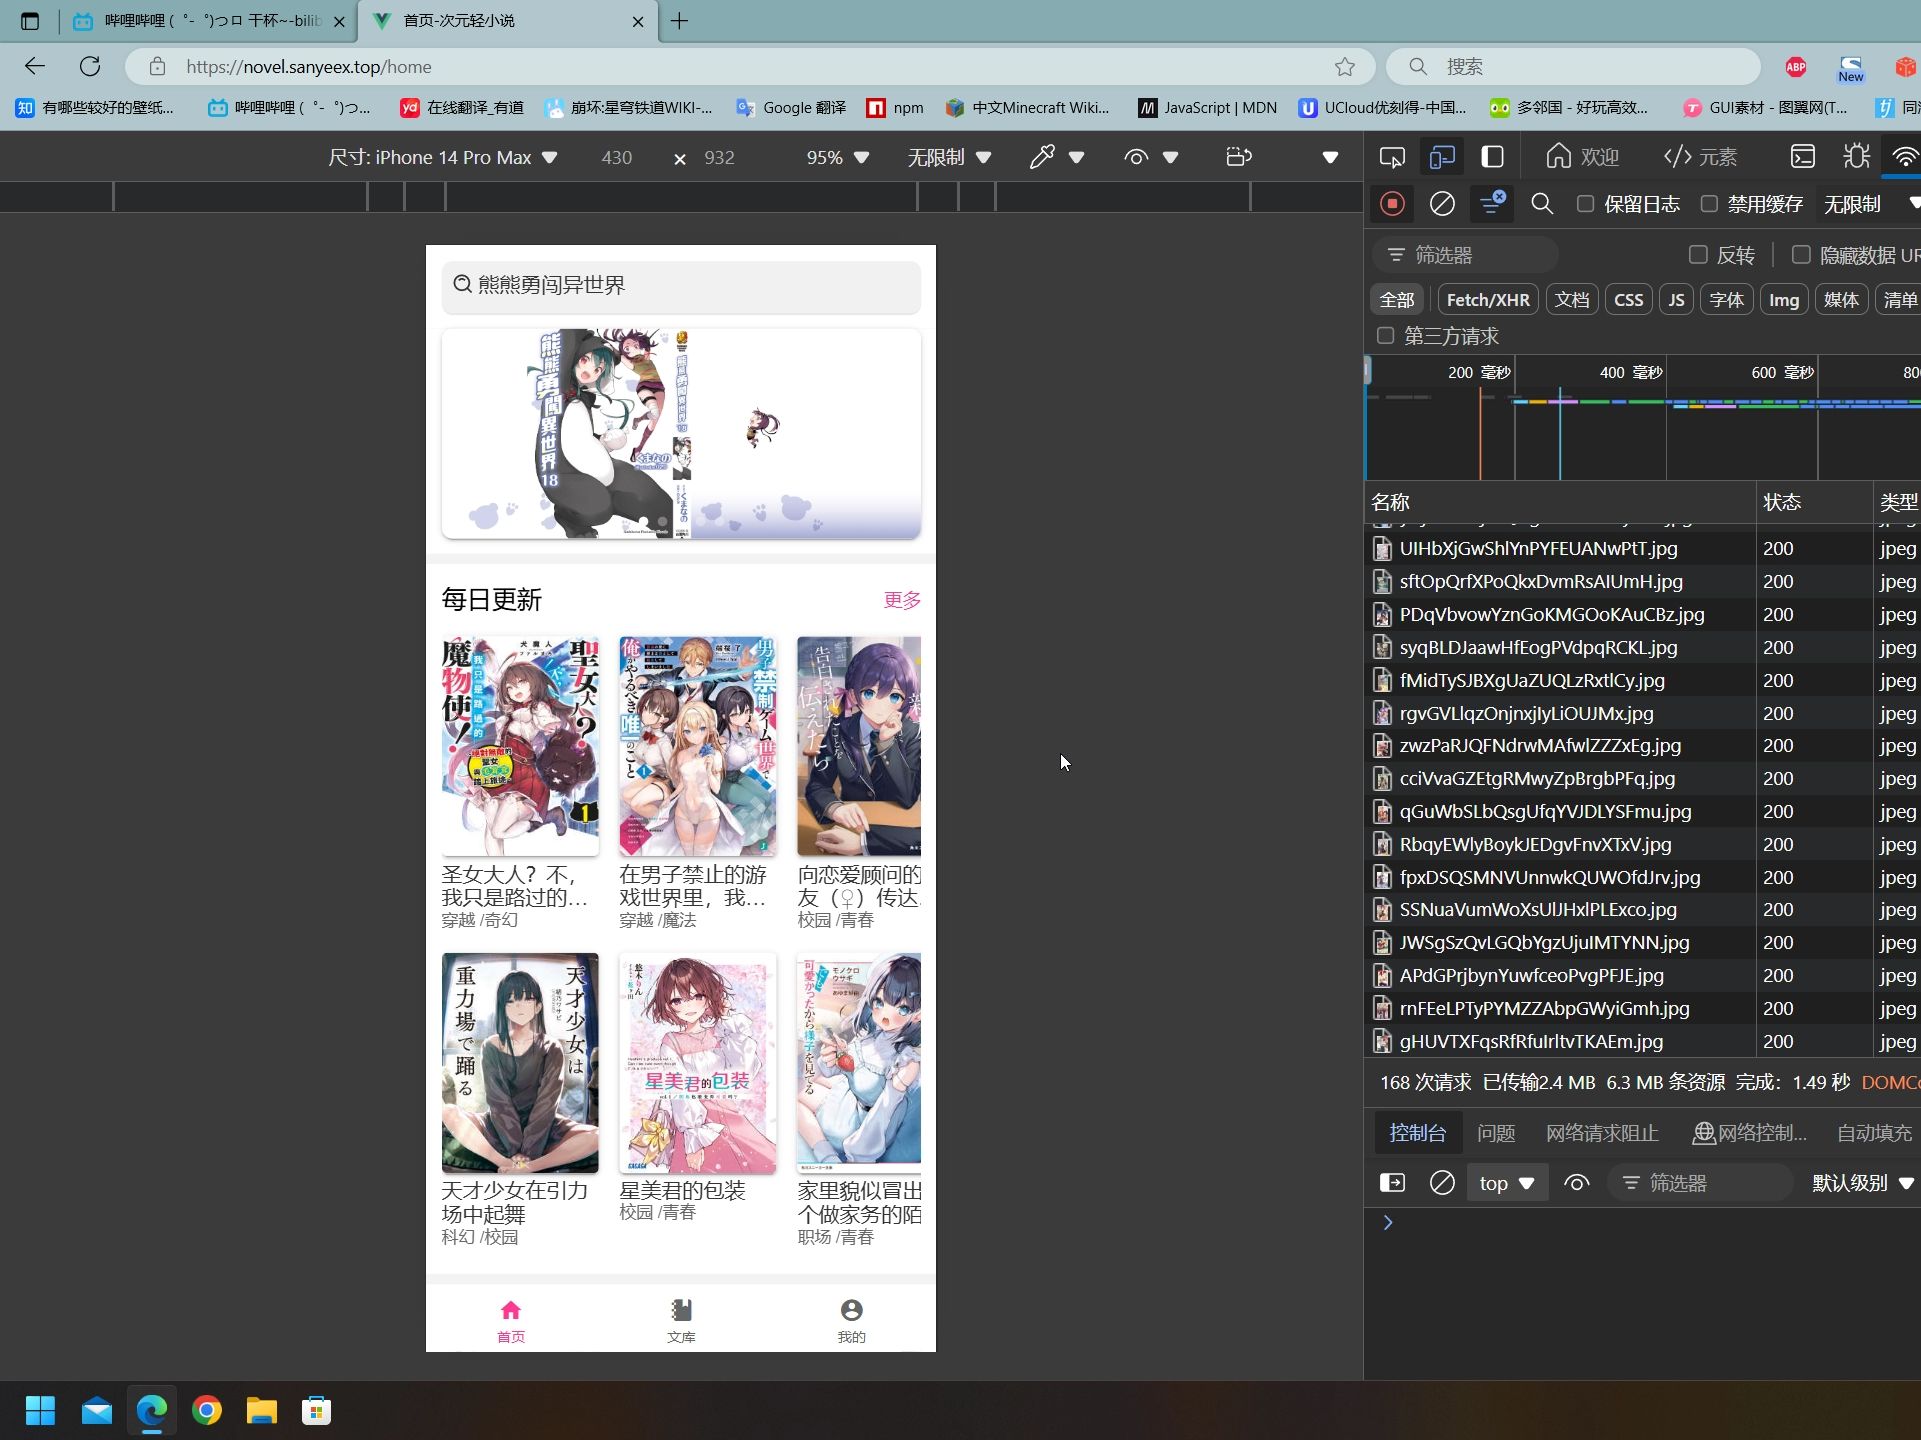
Task: Toggle the console sidebar icon
Action: pyautogui.click(x=1392, y=1183)
